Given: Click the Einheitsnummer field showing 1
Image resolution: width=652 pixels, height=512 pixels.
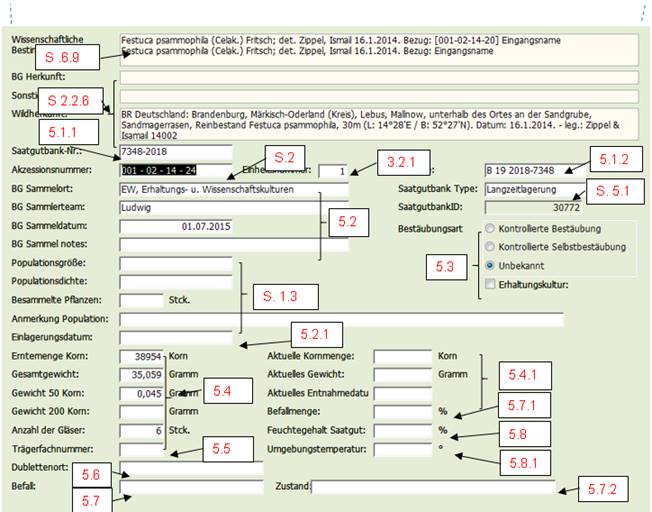Looking at the screenshot, I should (334, 171).
